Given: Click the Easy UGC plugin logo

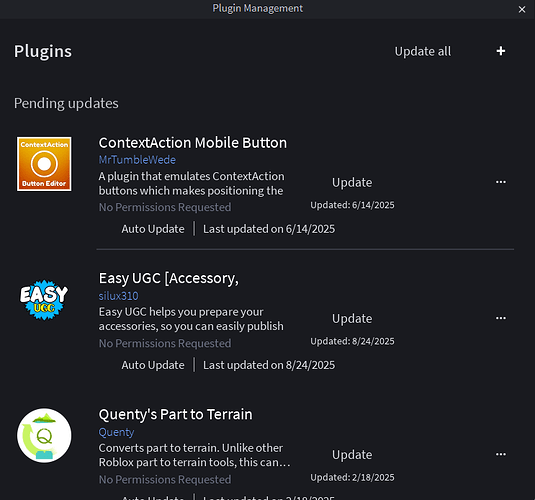Looking at the screenshot, I should [44, 300].
